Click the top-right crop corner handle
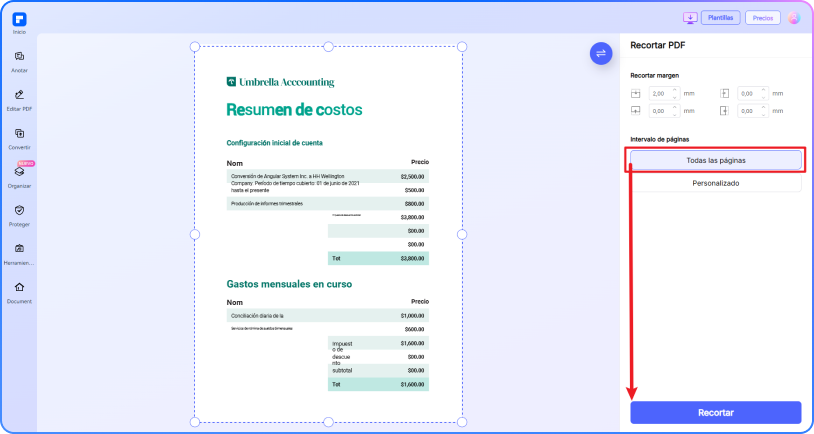The height and width of the screenshot is (434, 814). coord(462,47)
